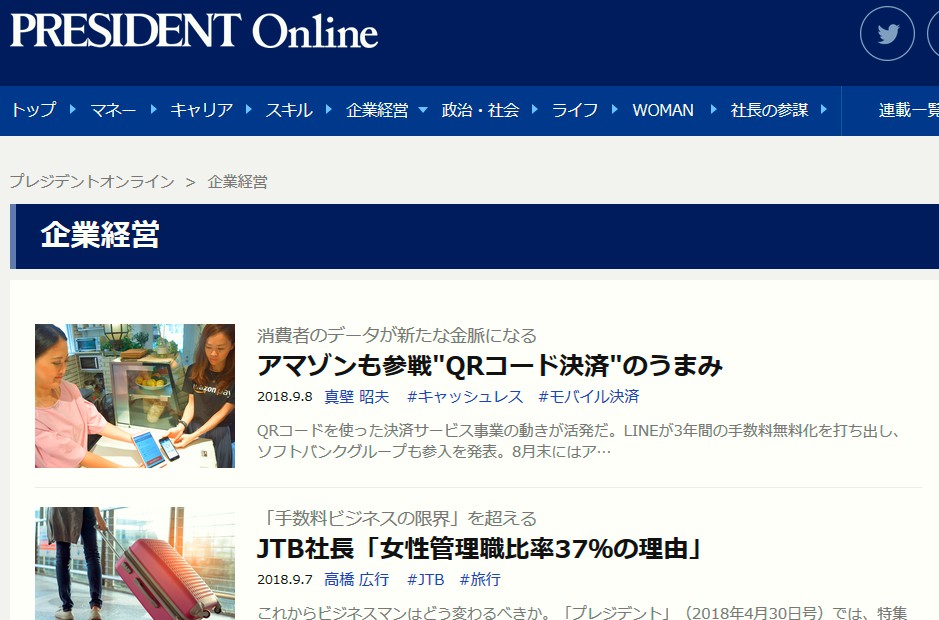Open the WOMAN section

point(662,110)
